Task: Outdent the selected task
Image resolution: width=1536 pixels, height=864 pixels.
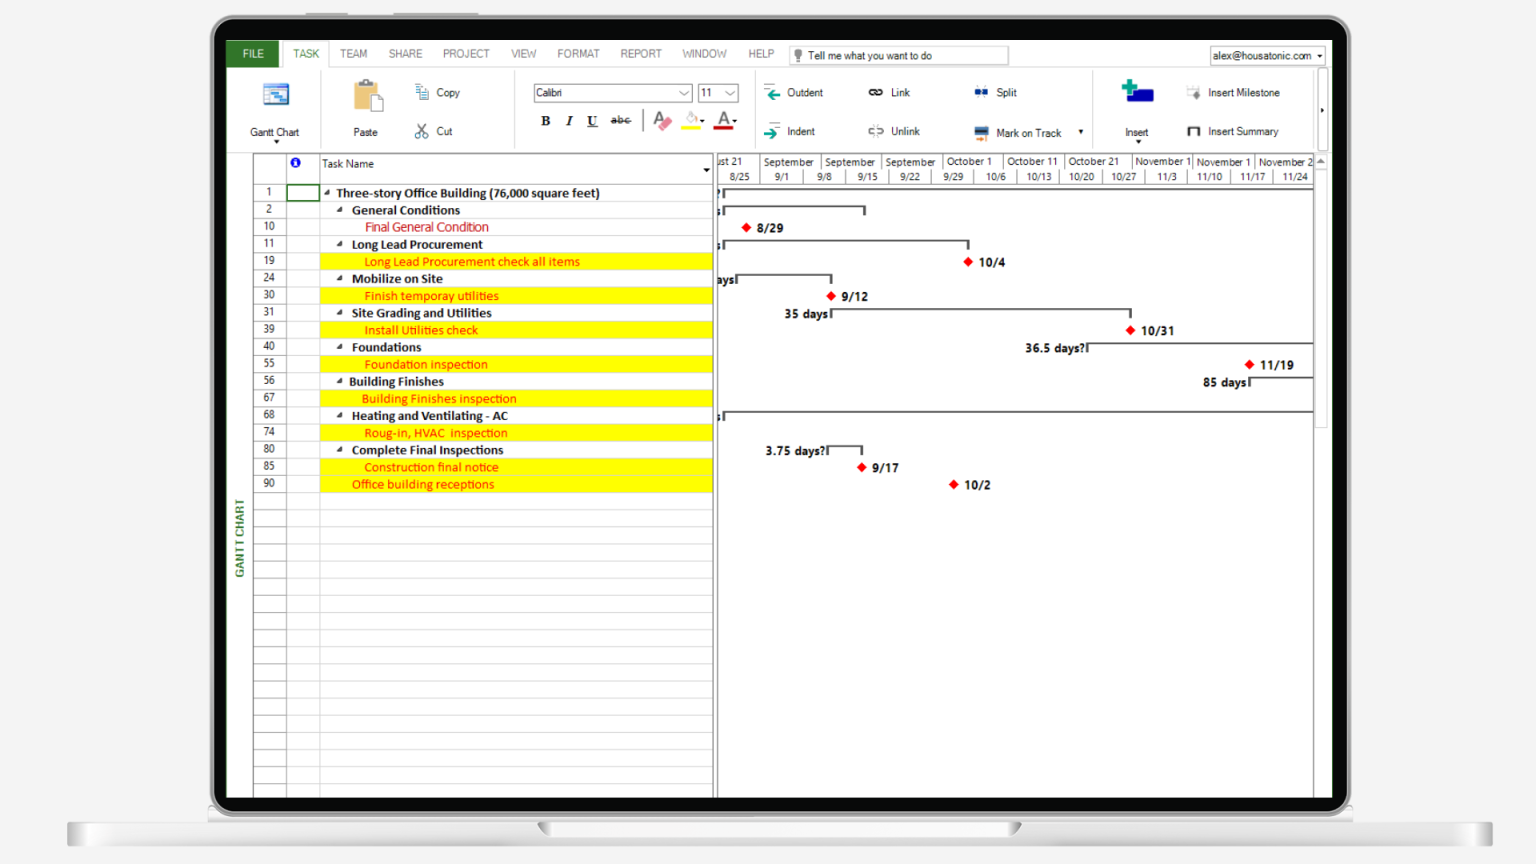Action: pyautogui.click(x=794, y=93)
